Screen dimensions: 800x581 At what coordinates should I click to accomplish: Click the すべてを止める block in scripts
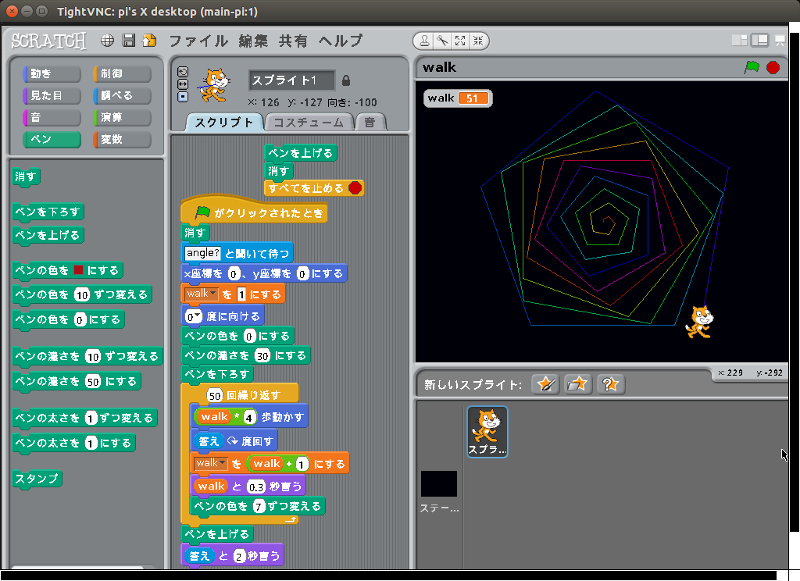314,188
